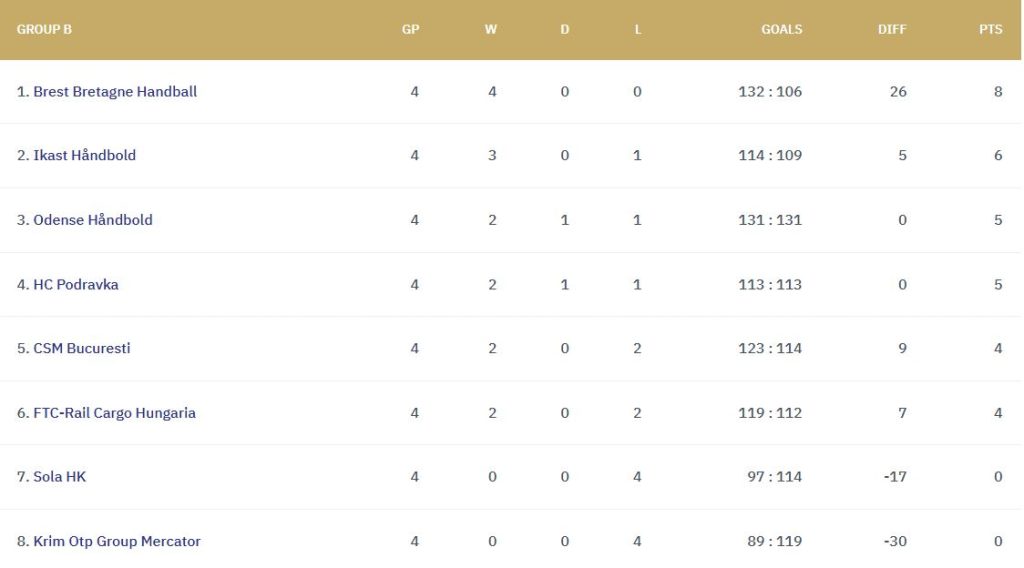The width and height of the screenshot is (1024, 568).
Task: Click the DIFF column header
Action: [892, 30]
